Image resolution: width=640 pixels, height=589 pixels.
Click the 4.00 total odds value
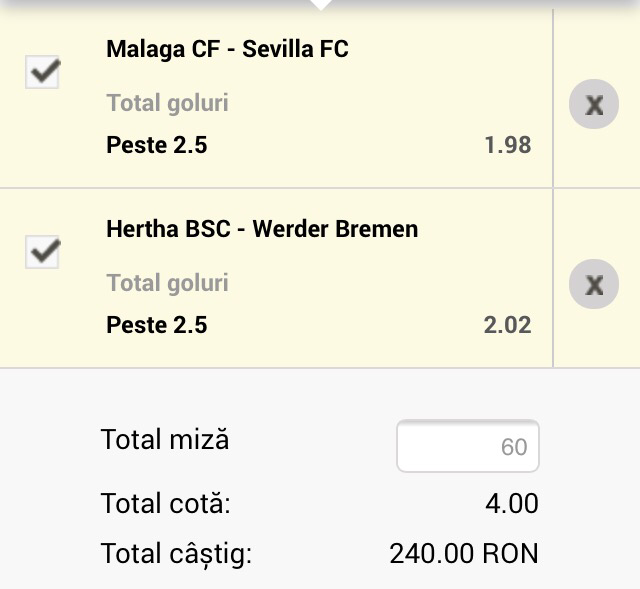pos(511,503)
